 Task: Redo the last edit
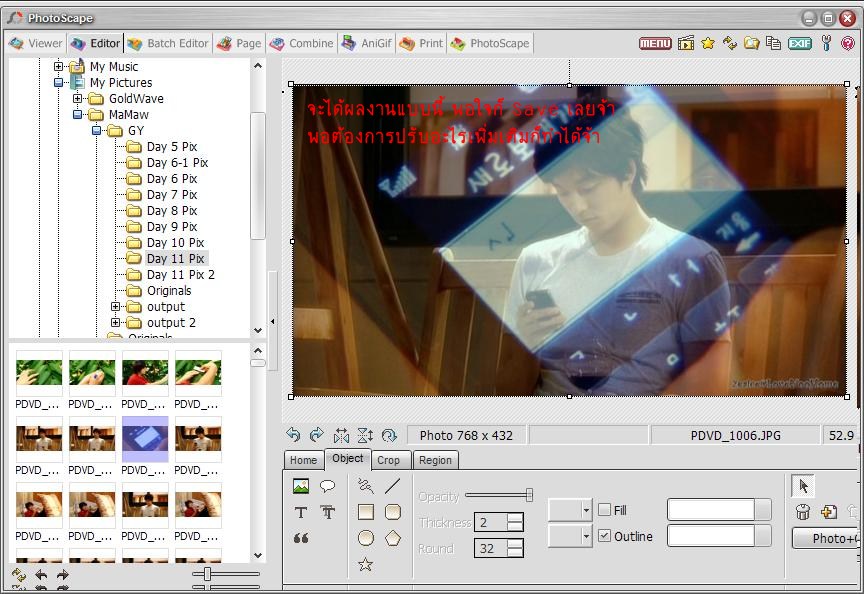(317, 435)
